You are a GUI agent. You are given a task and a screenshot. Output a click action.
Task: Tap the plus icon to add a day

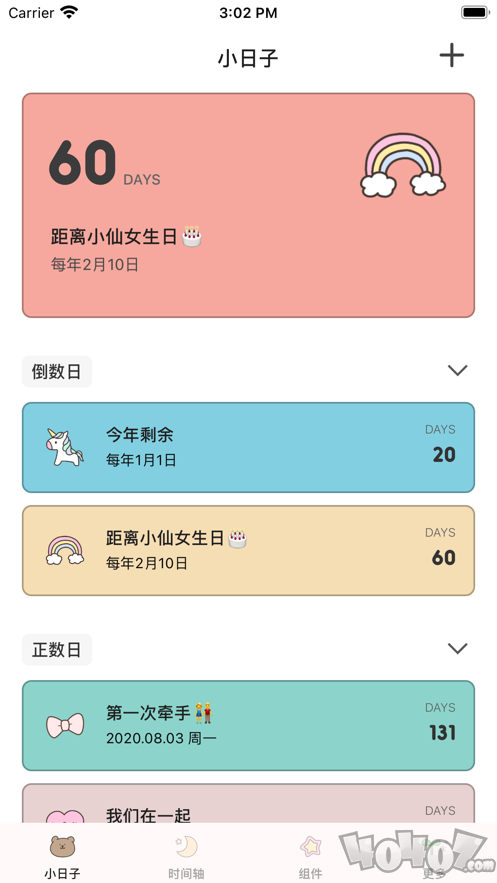451,55
